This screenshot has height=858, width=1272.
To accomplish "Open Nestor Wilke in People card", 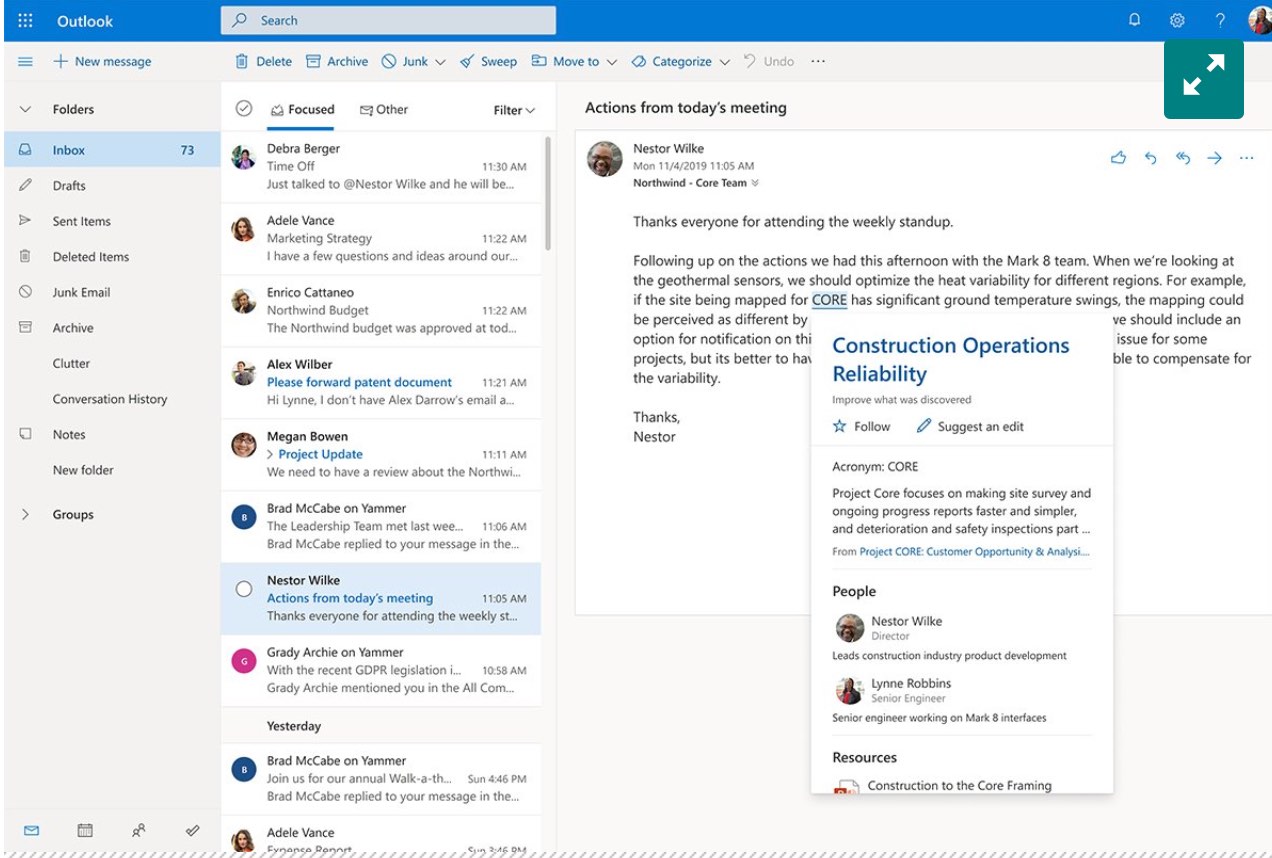I will pyautogui.click(x=906, y=621).
